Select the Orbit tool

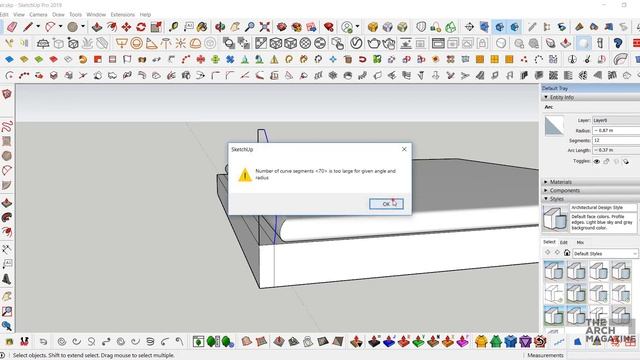(220, 27)
